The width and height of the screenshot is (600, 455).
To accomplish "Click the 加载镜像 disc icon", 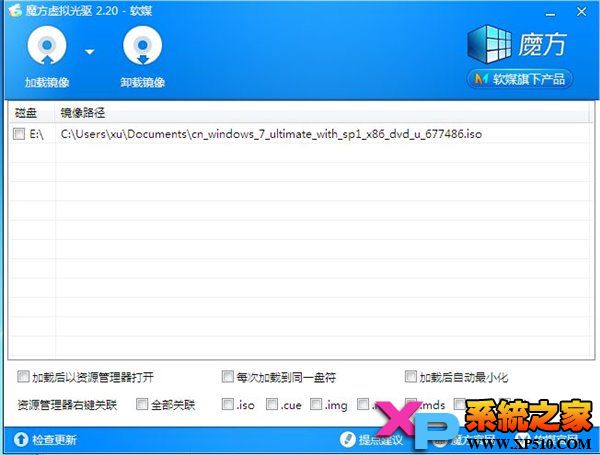I will (x=47, y=46).
